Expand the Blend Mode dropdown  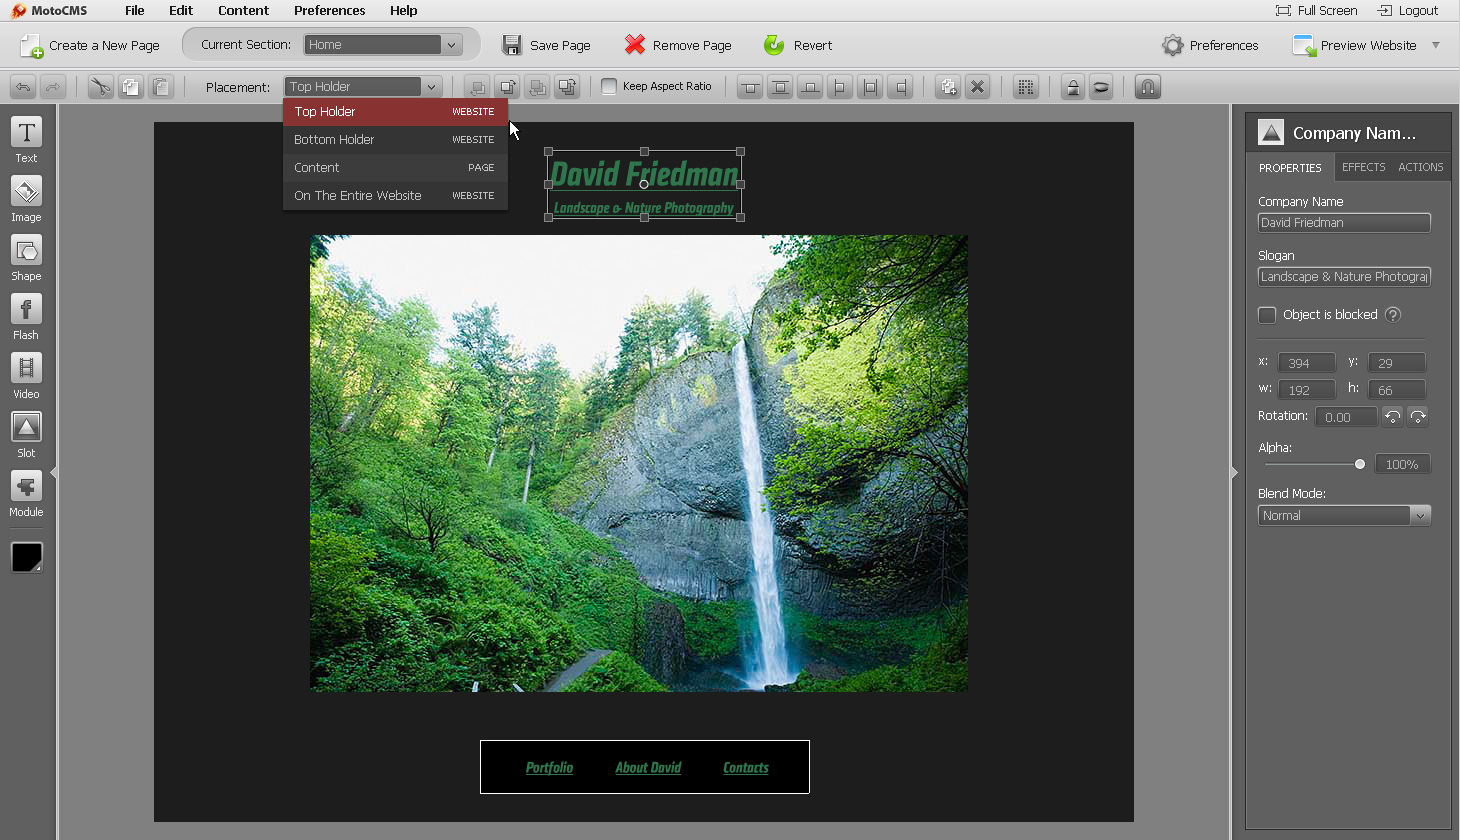pyautogui.click(x=1343, y=516)
